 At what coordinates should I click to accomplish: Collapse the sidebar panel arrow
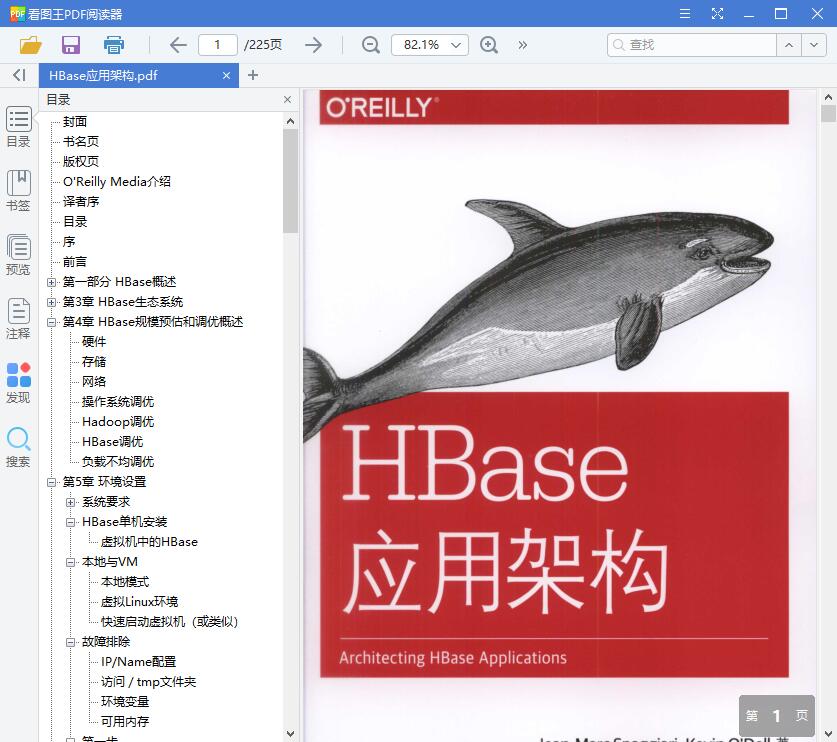[19, 75]
